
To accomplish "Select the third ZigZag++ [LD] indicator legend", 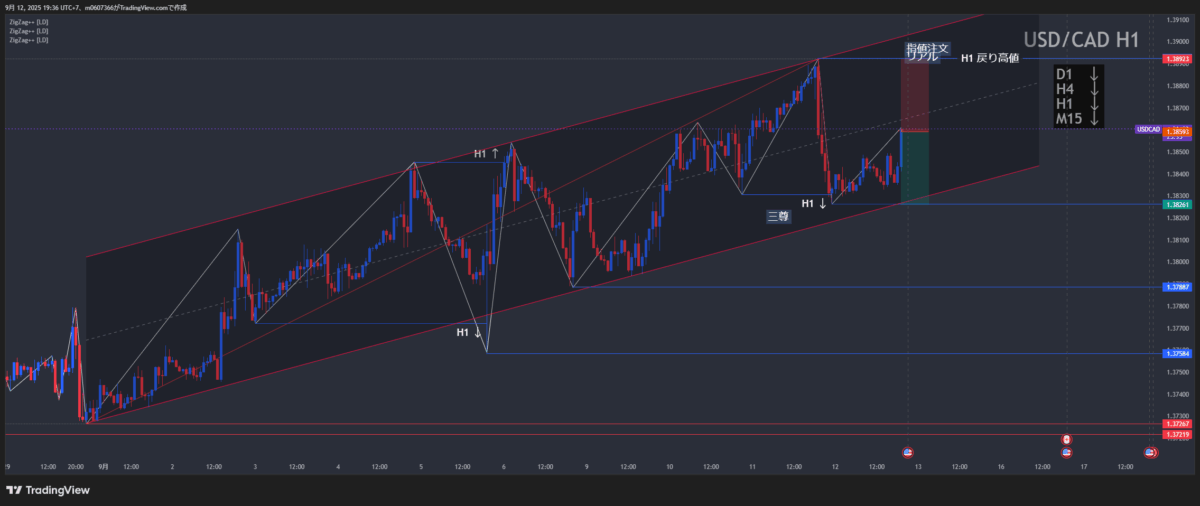I will tap(28, 40).
